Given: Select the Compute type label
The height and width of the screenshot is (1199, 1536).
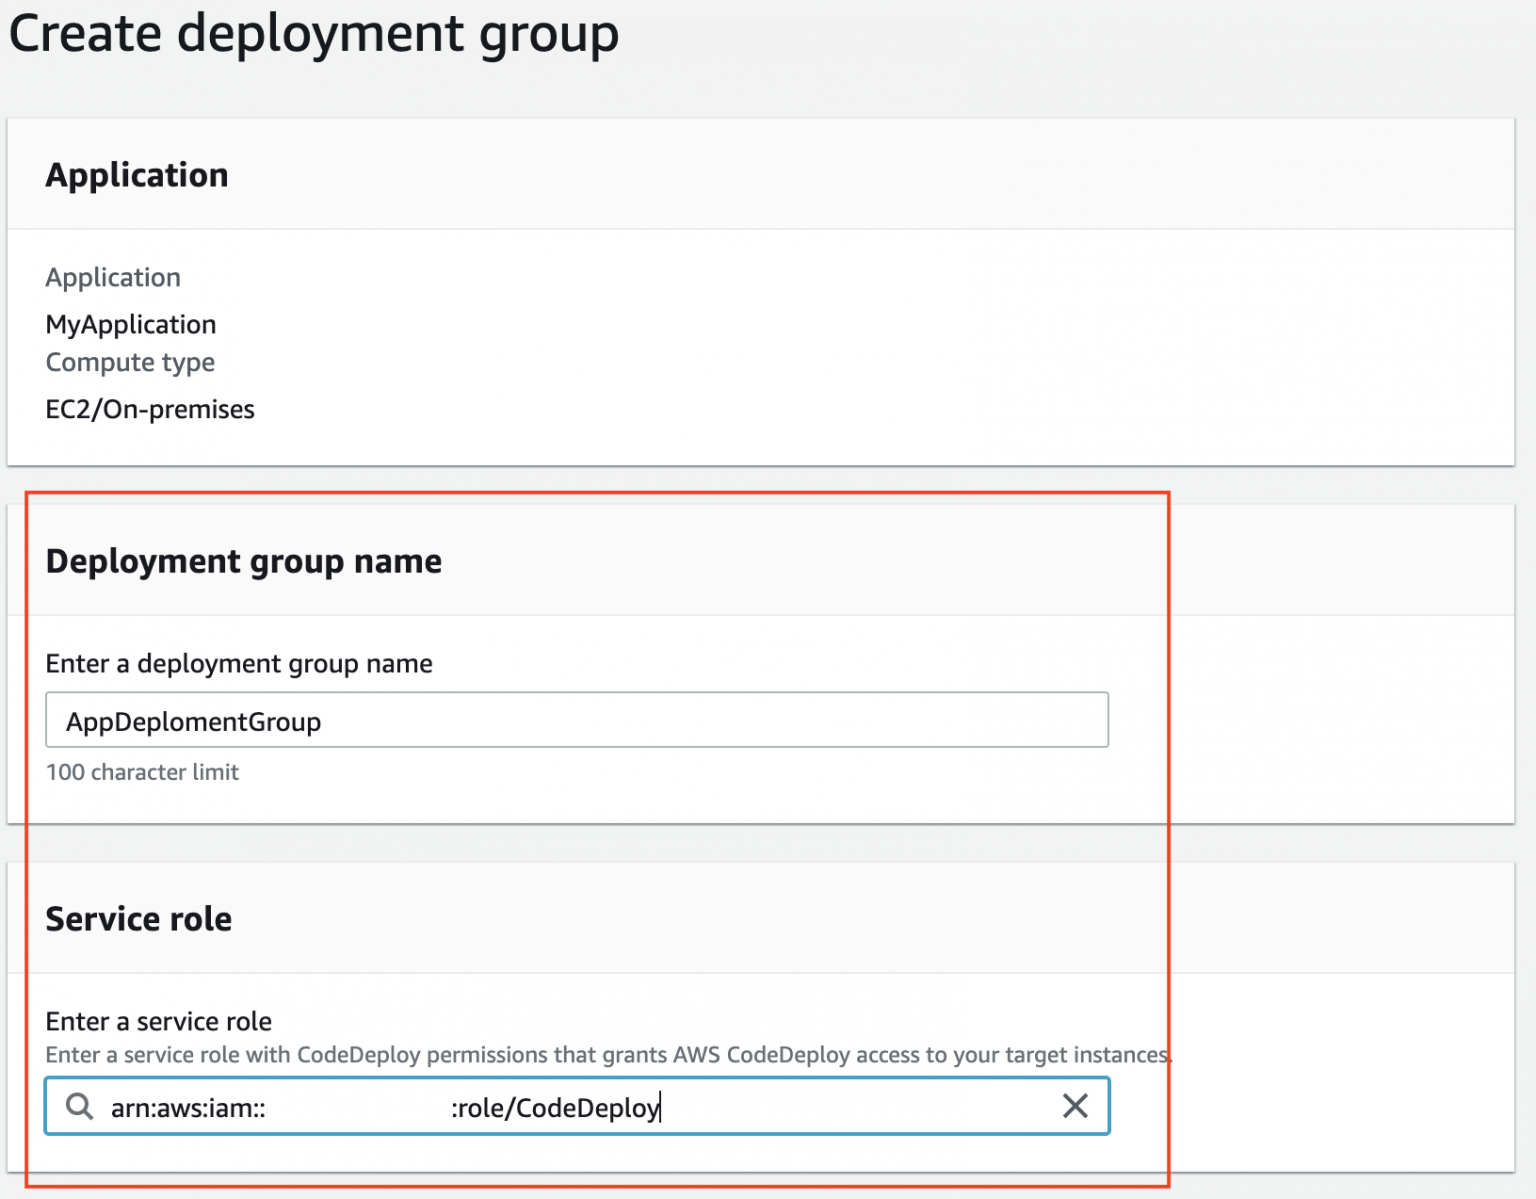Looking at the screenshot, I should 129,362.
